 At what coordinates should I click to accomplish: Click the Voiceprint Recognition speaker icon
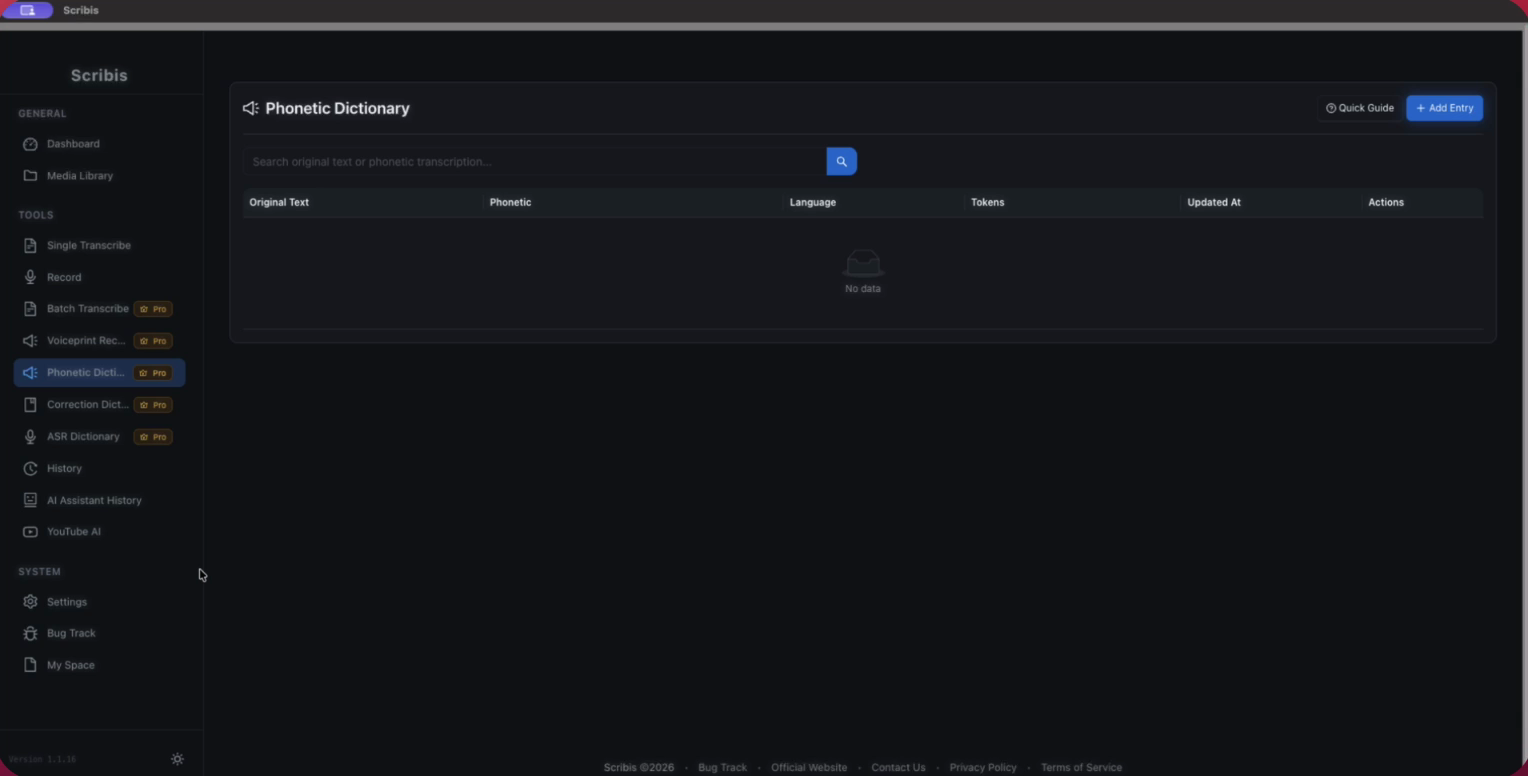pos(30,341)
